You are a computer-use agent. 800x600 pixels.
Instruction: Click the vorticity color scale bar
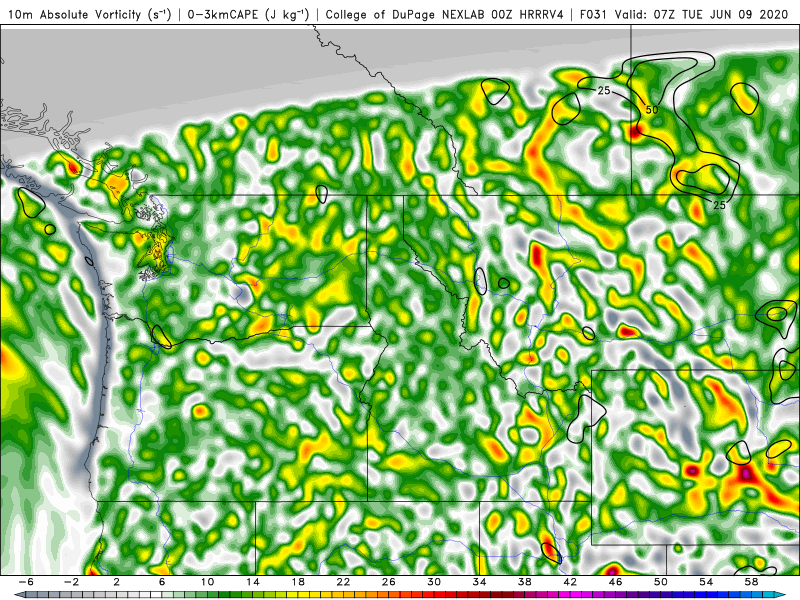click(x=400, y=595)
